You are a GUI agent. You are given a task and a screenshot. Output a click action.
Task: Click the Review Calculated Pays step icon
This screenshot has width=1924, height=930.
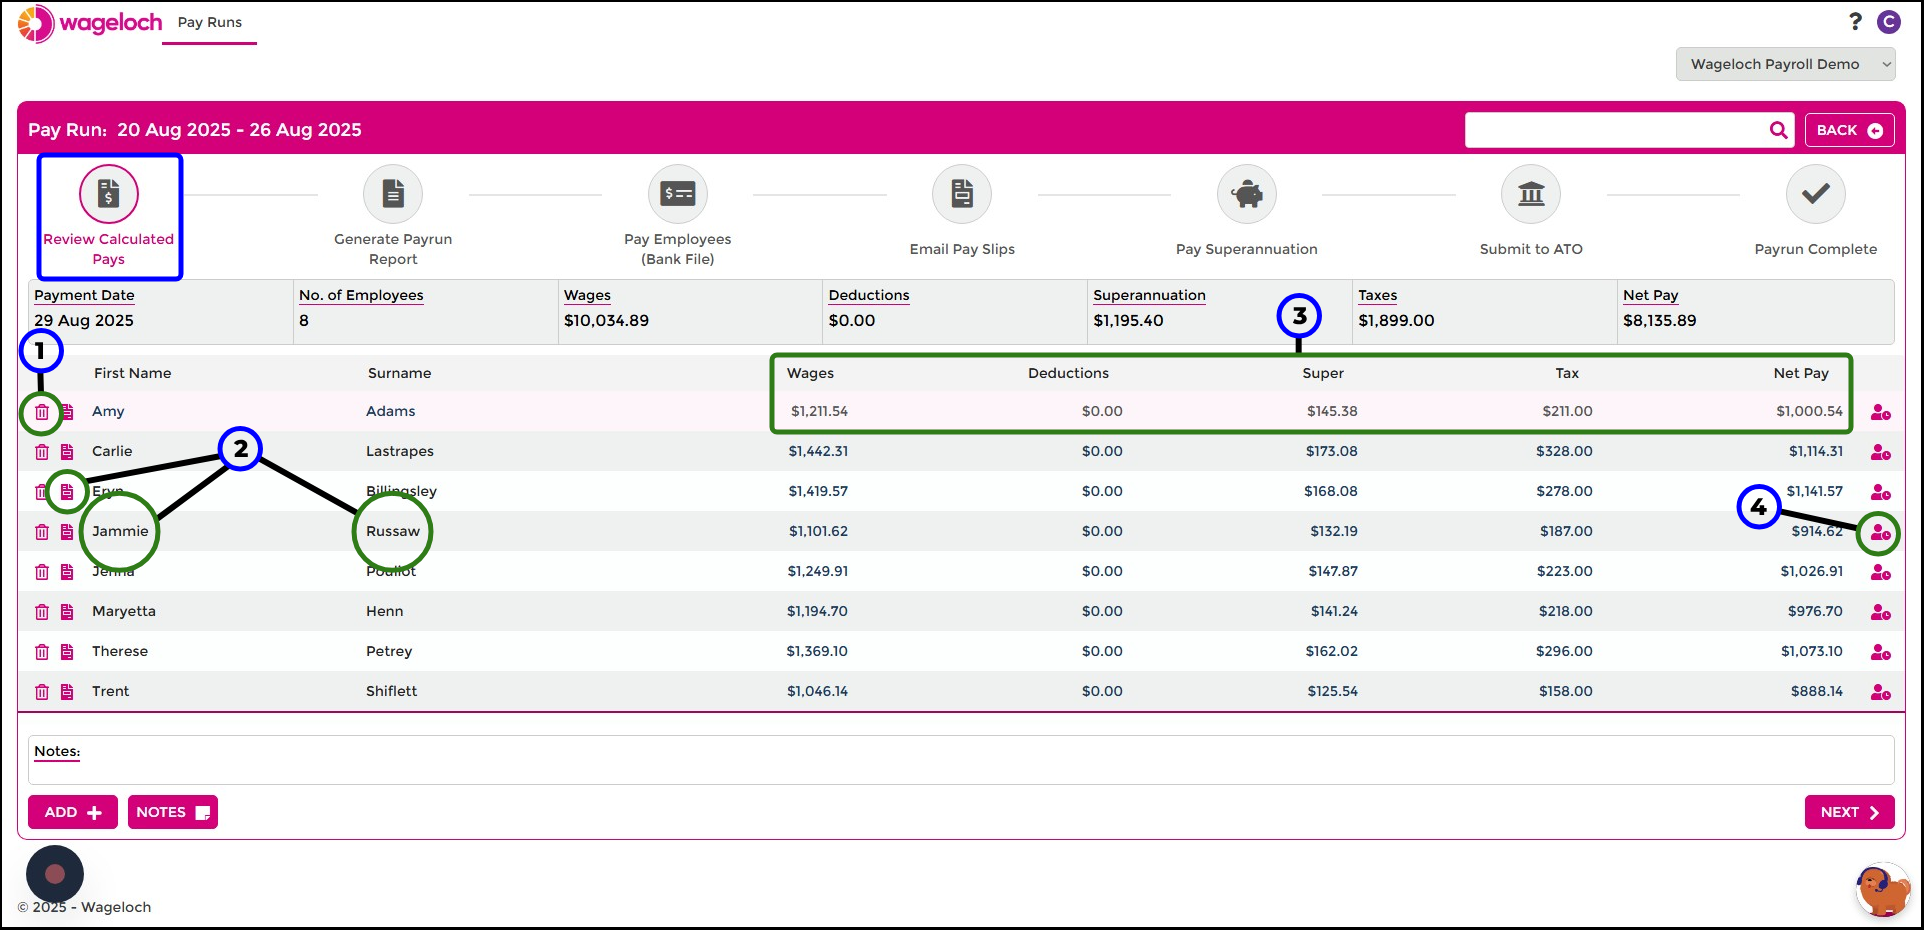[108, 194]
